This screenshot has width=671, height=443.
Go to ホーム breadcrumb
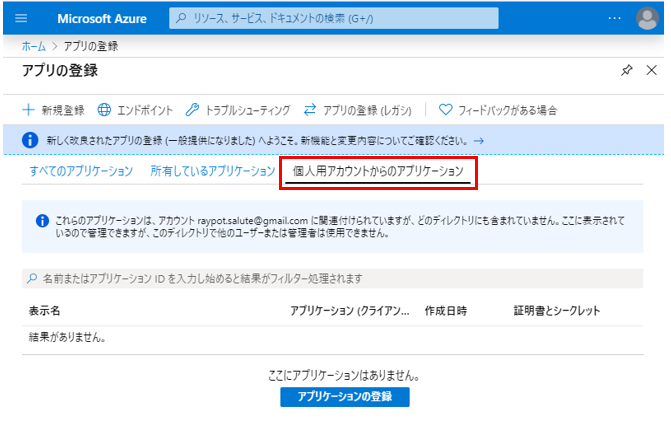coord(33,46)
